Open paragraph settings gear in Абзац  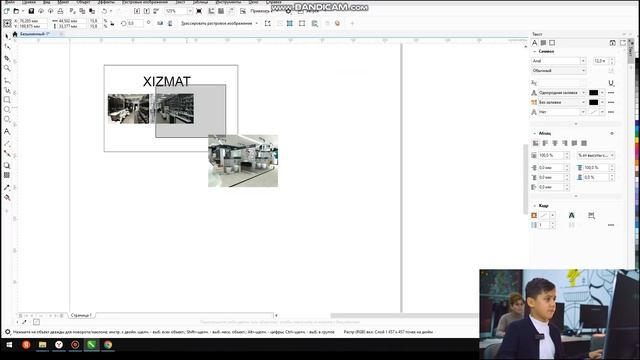tap(612, 133)
